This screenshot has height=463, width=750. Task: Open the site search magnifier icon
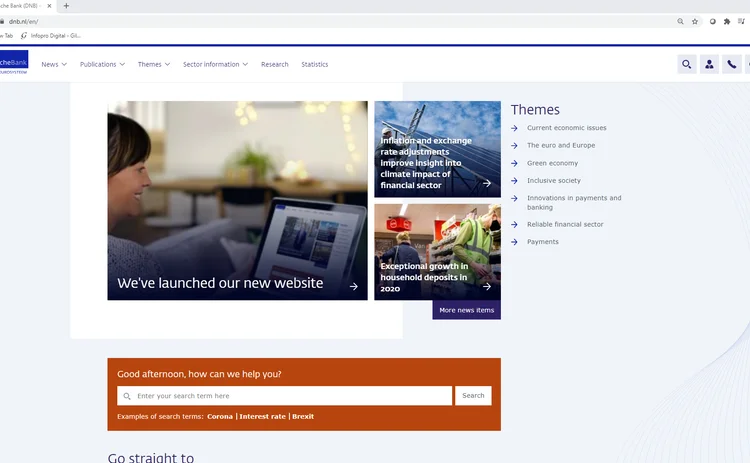687,64
